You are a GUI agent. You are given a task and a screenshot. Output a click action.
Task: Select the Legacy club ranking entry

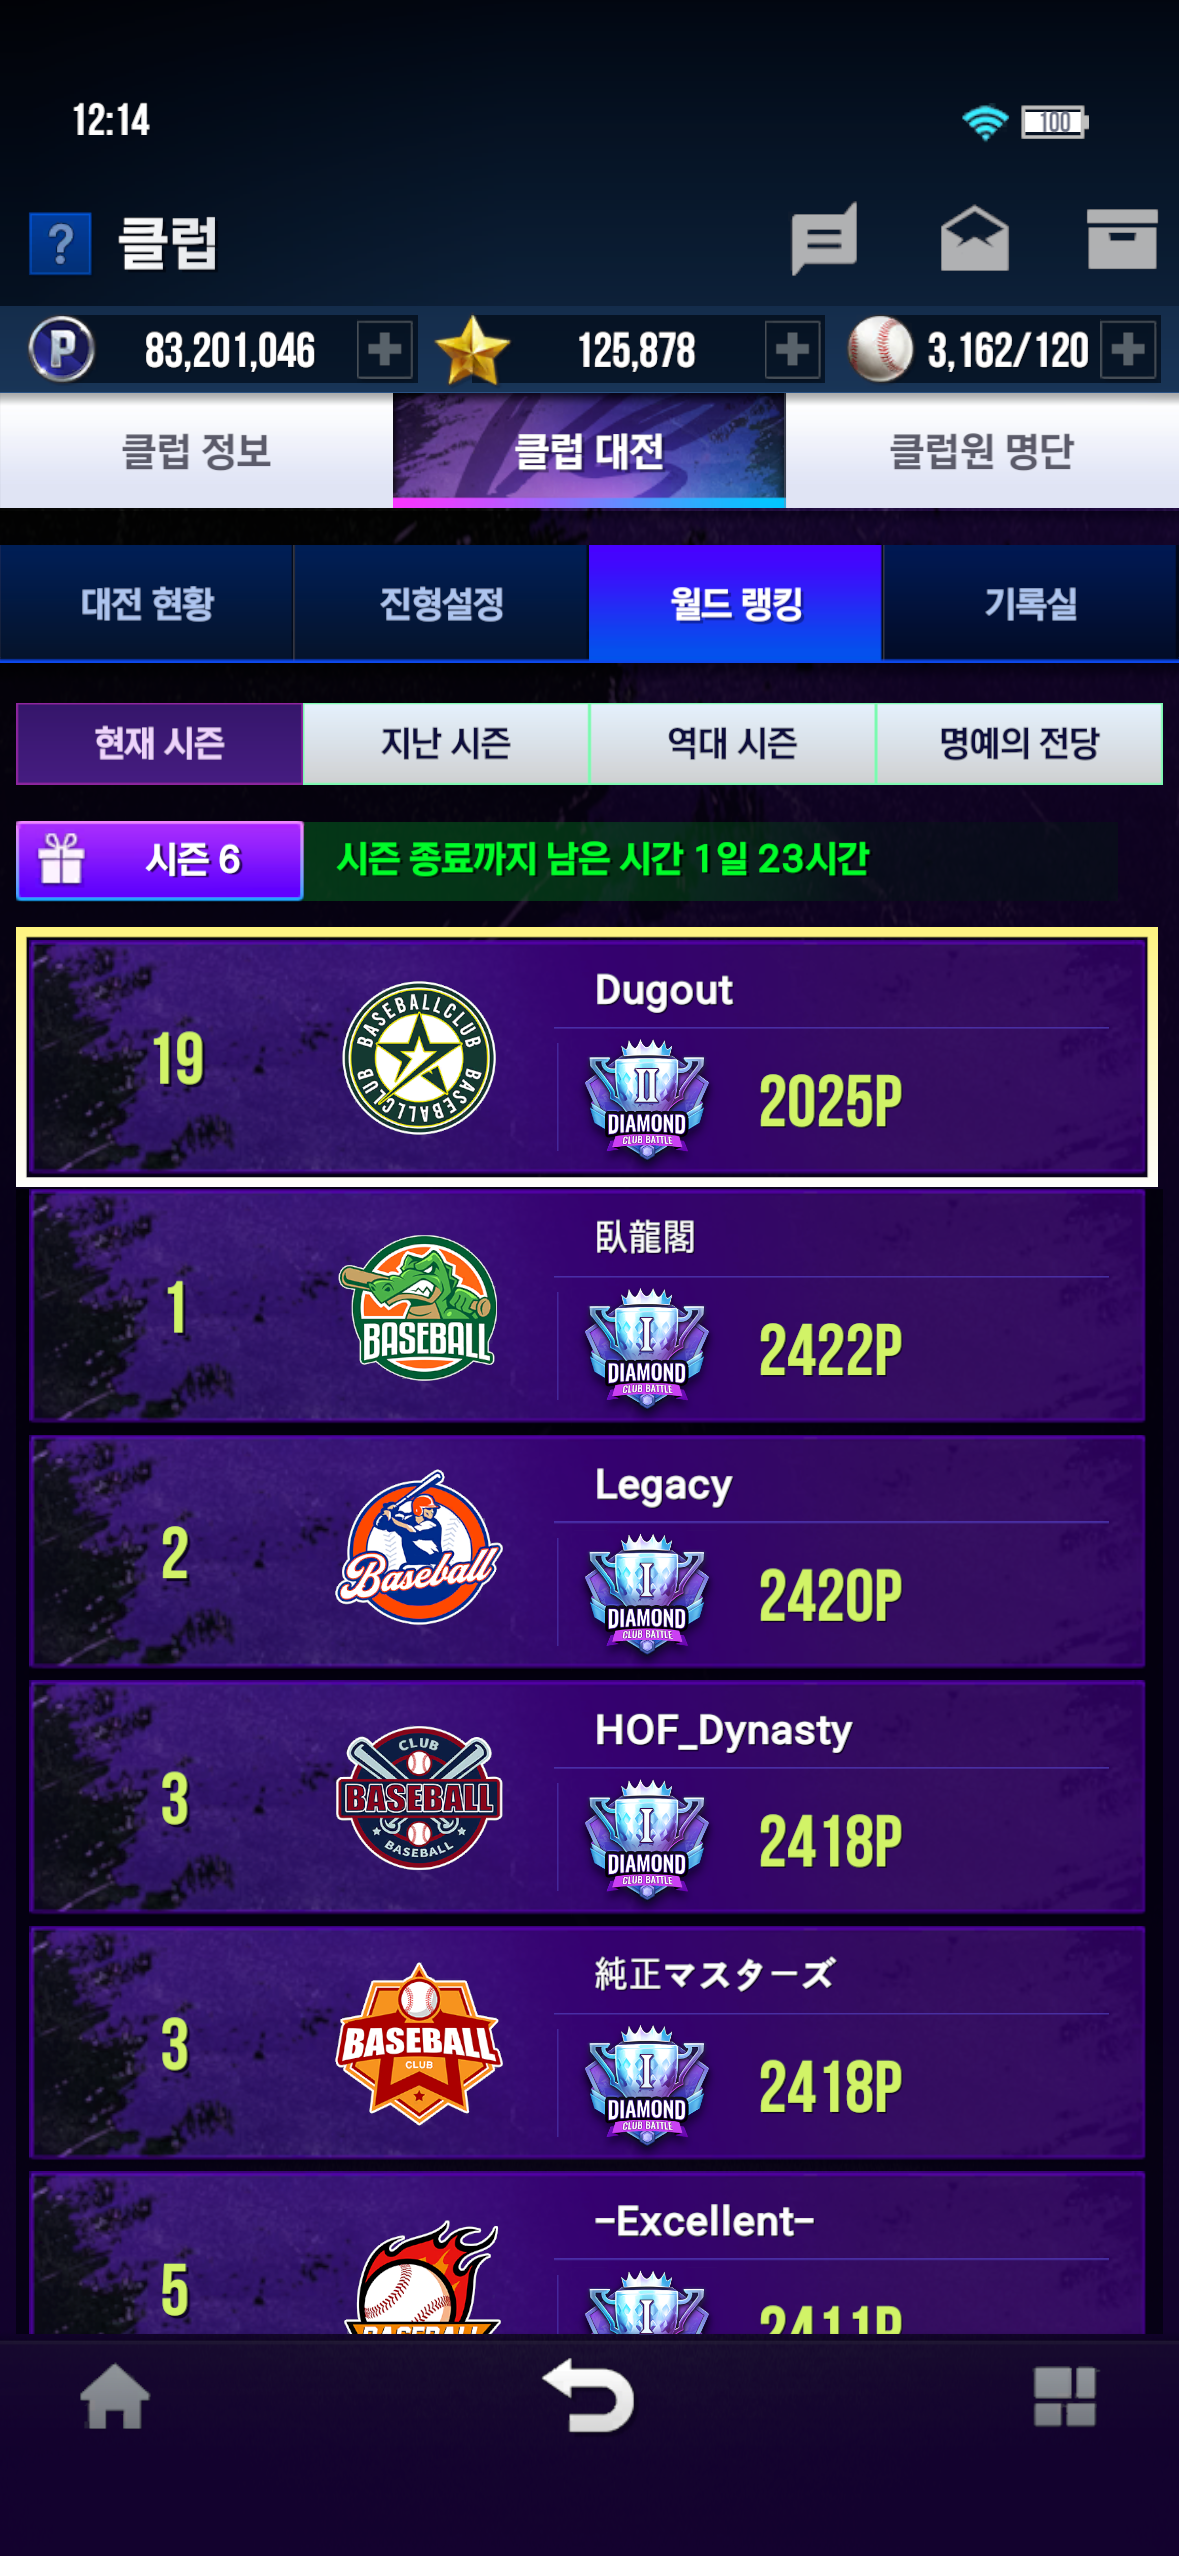coord(588,1552)
